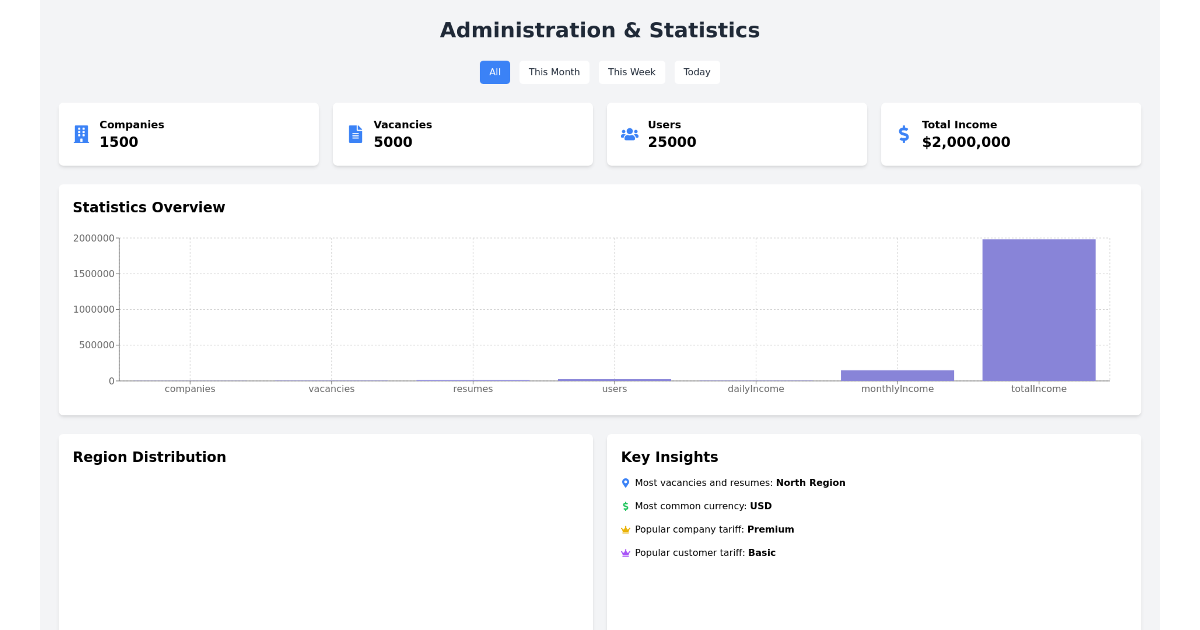The width and height of the screenshot is (1200, 630).
Task: Click the monthlyIncome bar in the chart
Action: pyautogui.click(x=897, y=374)
